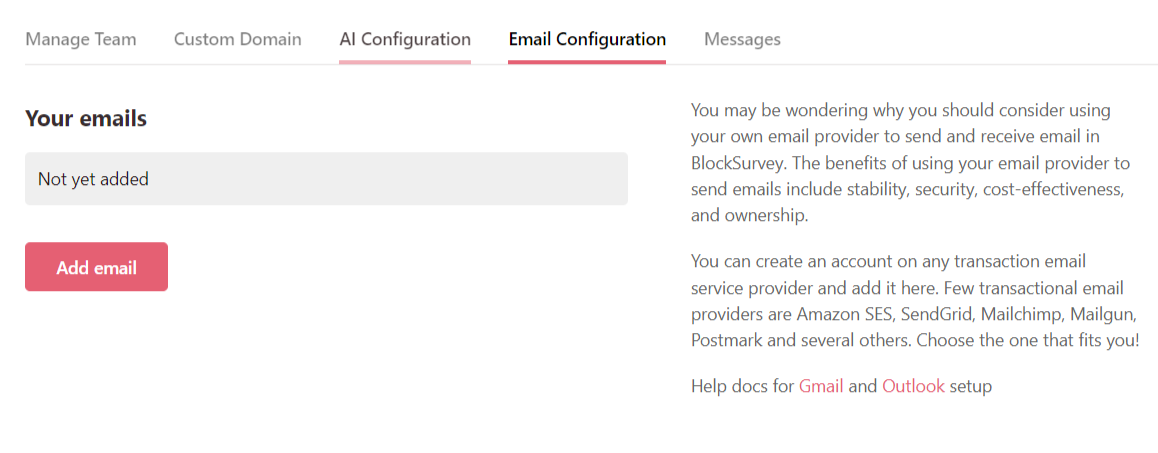Click the Add email button

pyautogui.click(x=96, y=267)
